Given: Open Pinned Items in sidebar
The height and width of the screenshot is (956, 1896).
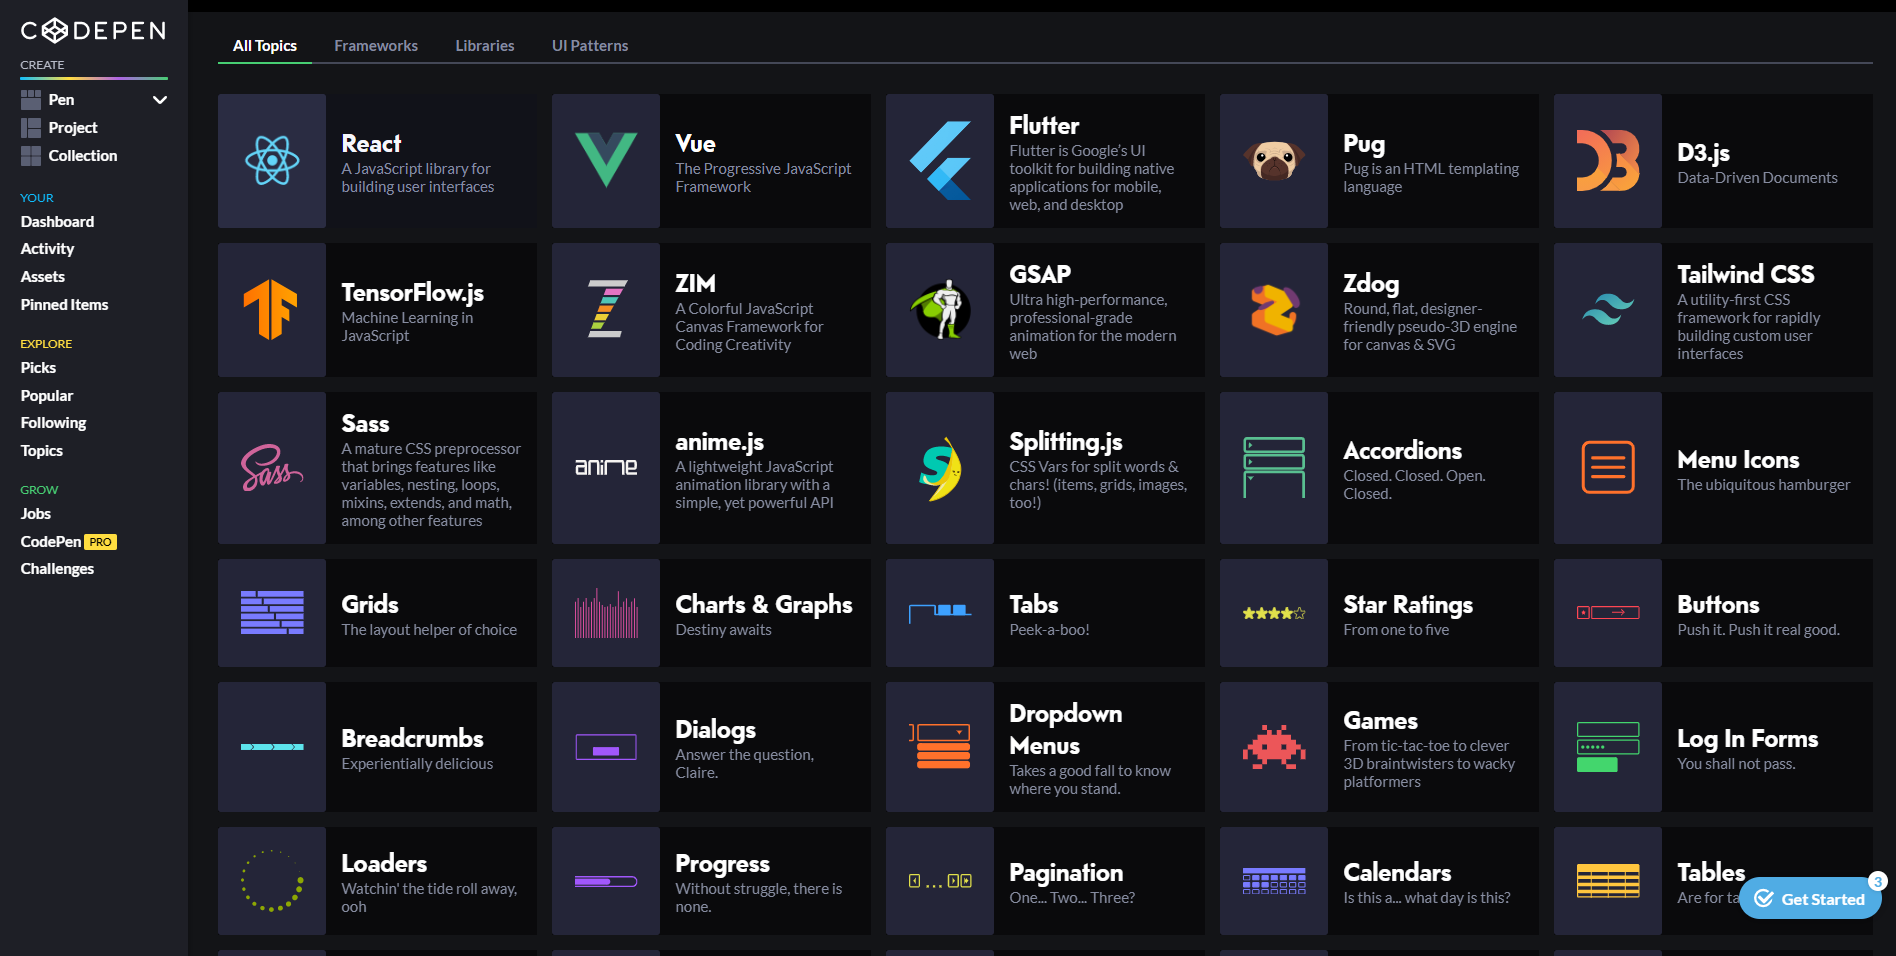Looking at the screenshot, I should point(64,305).
